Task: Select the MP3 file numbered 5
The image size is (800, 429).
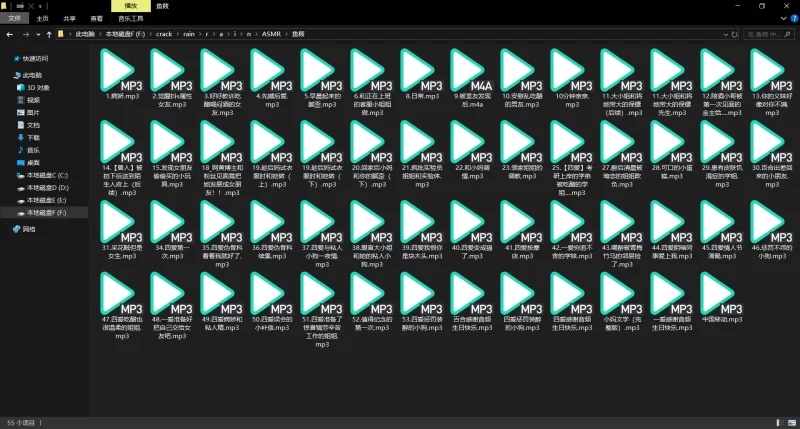Action: tap(322, 78)
